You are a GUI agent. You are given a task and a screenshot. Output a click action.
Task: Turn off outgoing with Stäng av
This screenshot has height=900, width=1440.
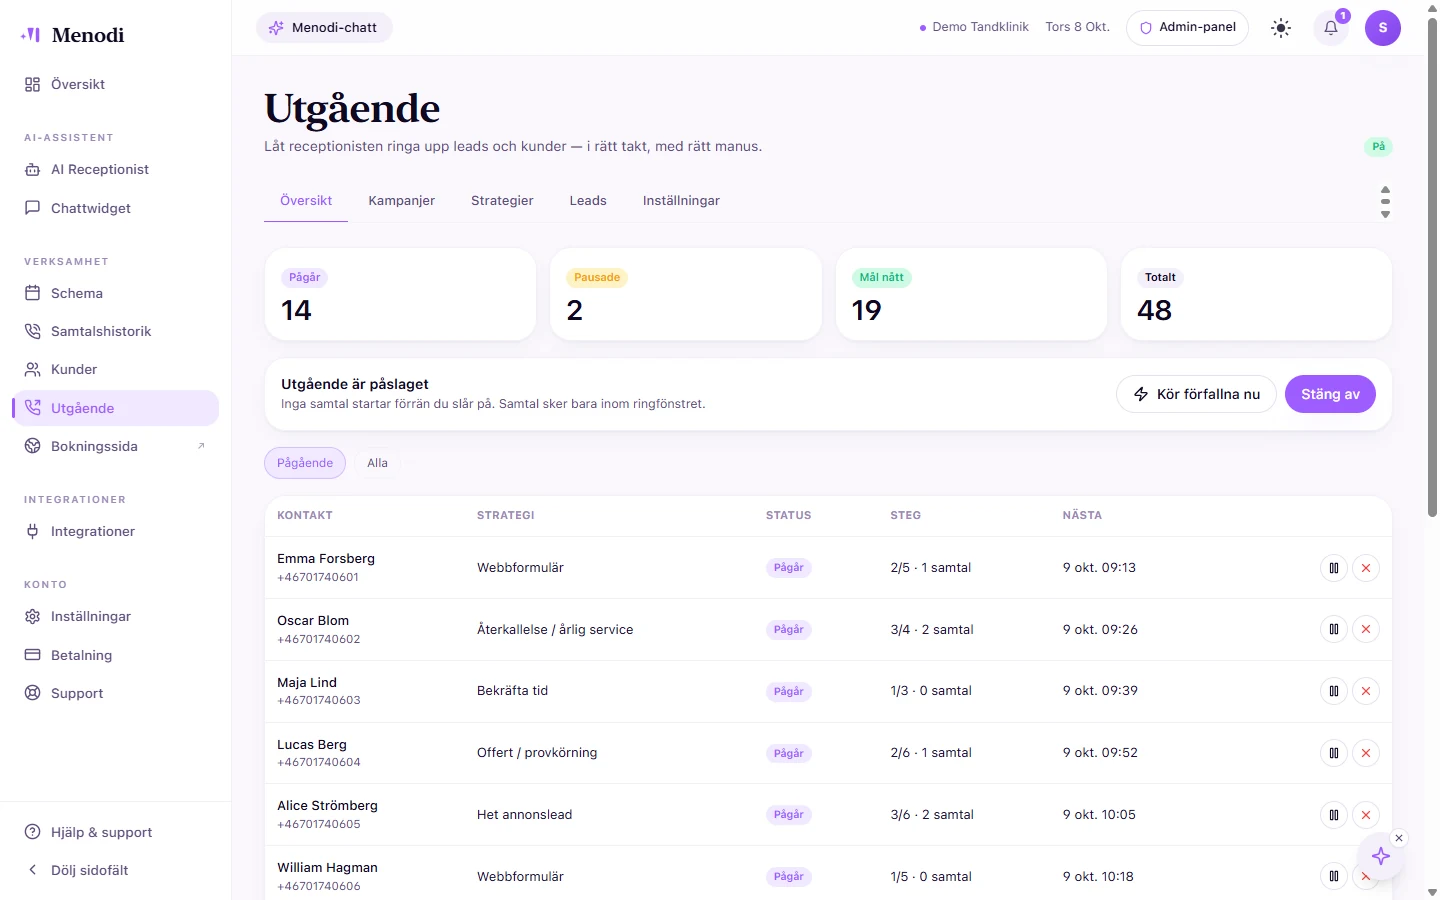(1330, 395)
